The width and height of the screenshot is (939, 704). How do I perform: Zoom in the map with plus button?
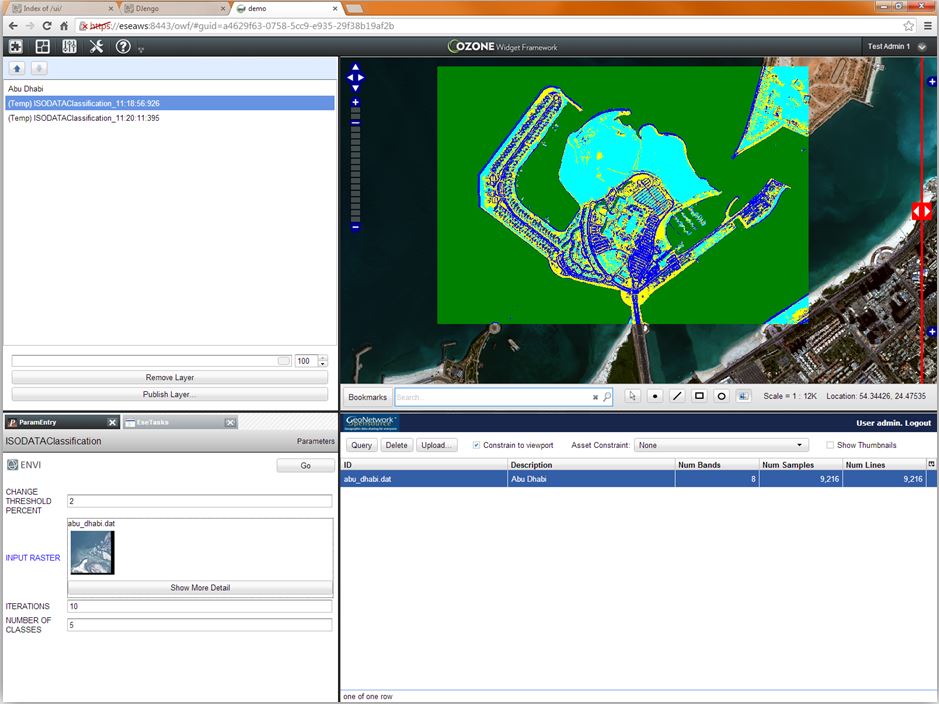(355, 102)
